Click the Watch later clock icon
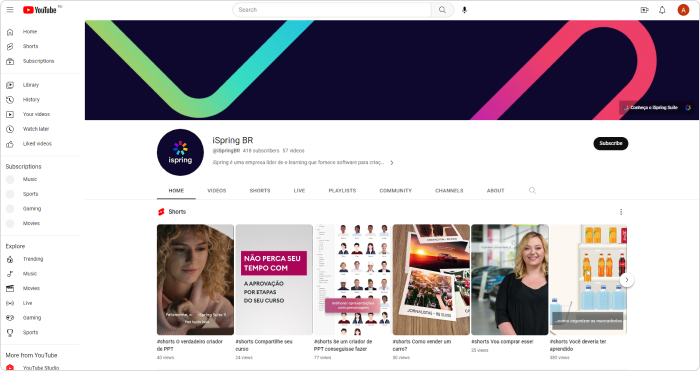This screenshot has width=700, height=371. click(10, 129)
